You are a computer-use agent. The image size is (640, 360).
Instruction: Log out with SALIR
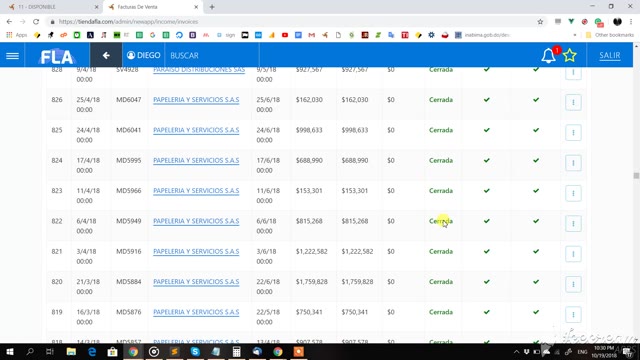(609, 56)
